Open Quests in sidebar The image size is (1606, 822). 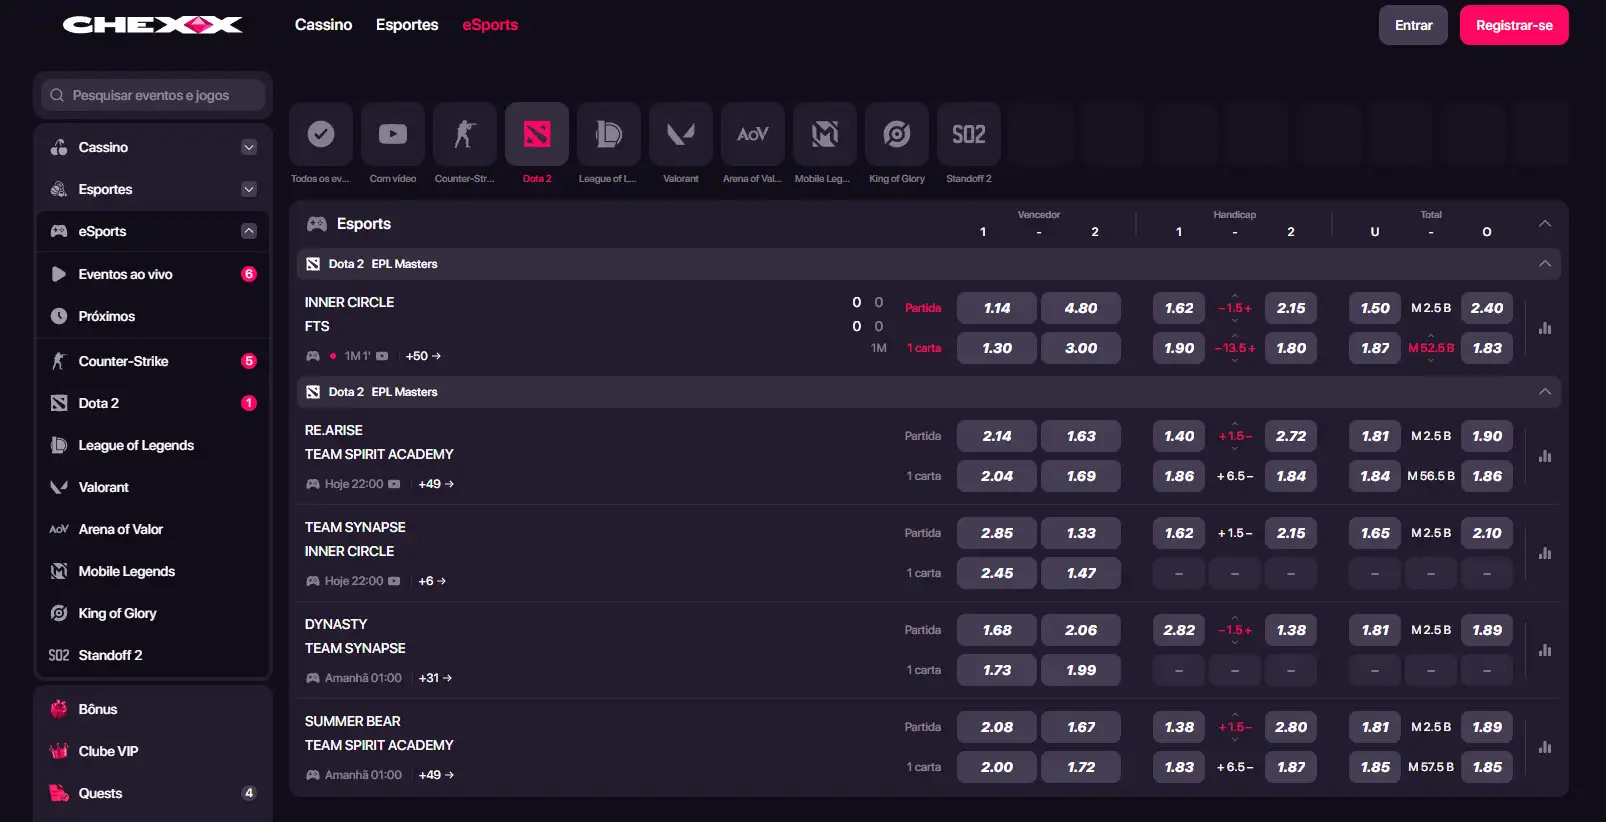(x=153, y=793)
